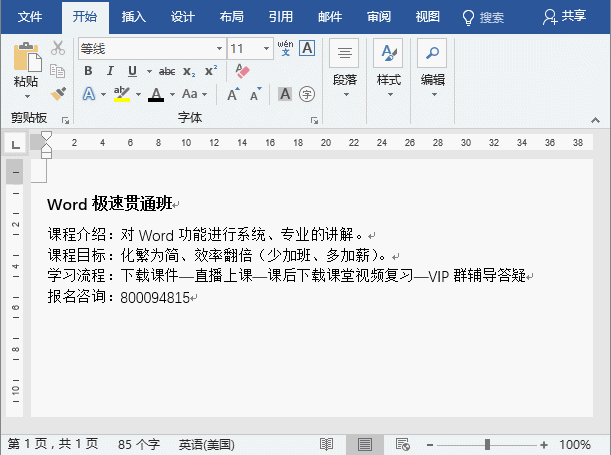Viewport: 611px width, 455px height.
Task: Click the Clear Formatting eraser icon
Action: [x=241, y=71]
